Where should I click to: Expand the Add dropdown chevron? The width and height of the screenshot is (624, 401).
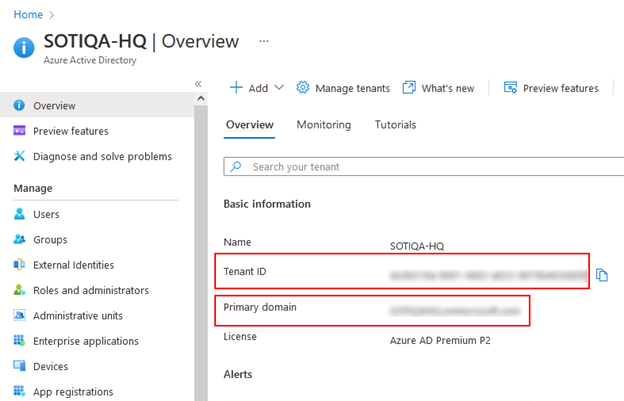coord(279,87)
